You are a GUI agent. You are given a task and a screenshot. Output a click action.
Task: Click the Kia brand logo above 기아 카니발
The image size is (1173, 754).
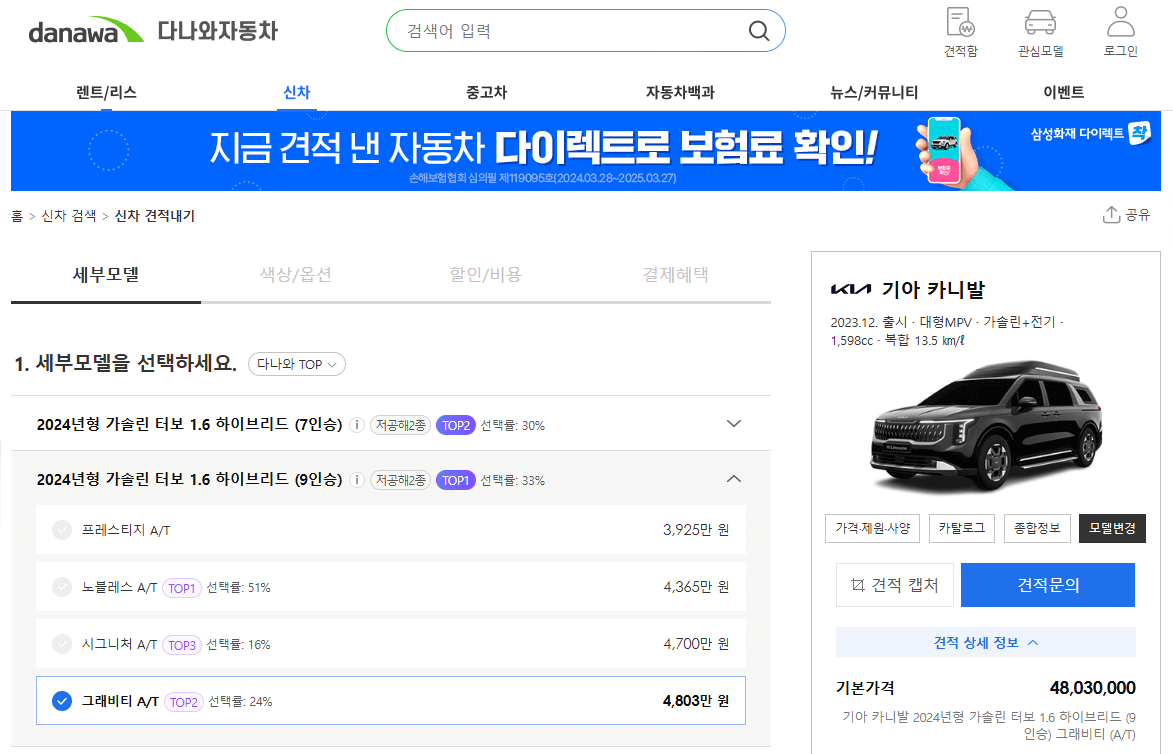(849, 286)
